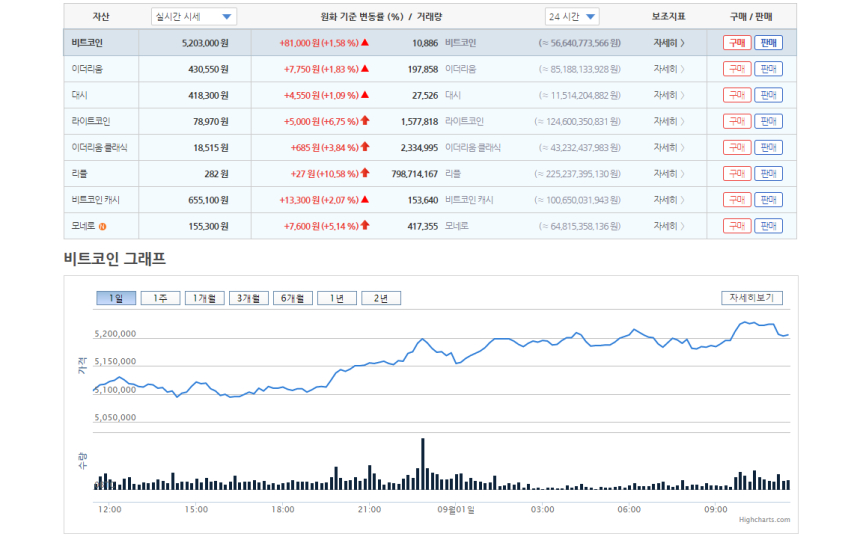The height and width of the screenshot is (537, 860).
Task: Sell 모네로 with 판매 button
Action: [x=768, y=226]
